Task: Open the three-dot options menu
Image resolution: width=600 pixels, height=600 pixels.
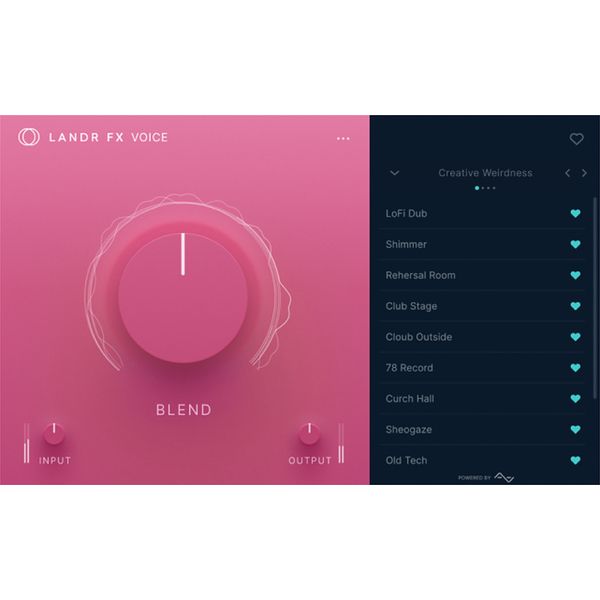Action: 343,139
